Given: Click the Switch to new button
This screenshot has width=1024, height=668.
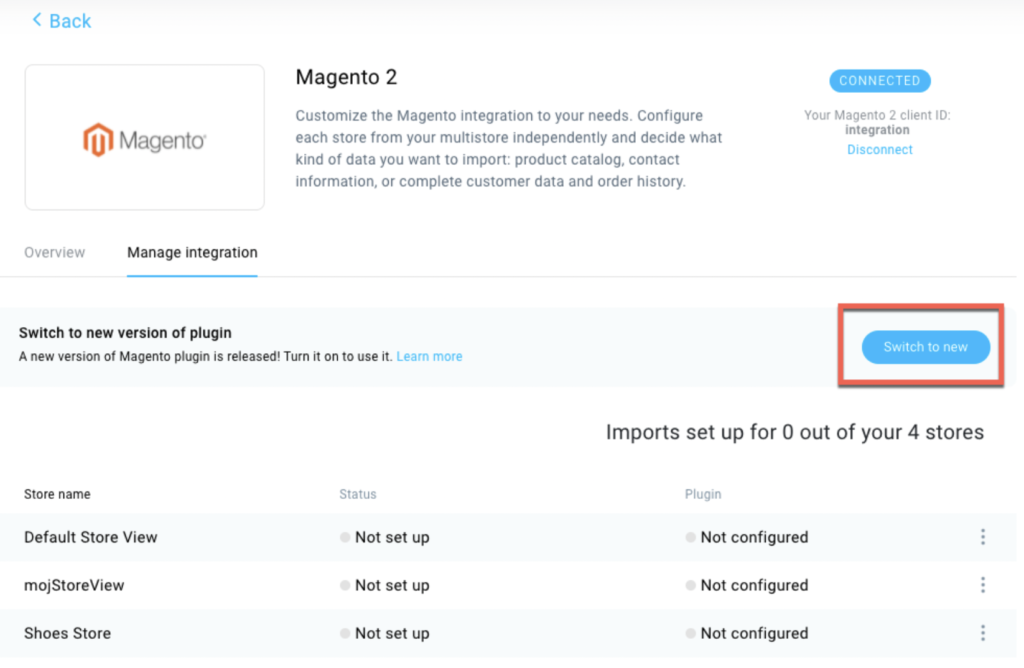Looking at the screenshot, I should 925,347.
